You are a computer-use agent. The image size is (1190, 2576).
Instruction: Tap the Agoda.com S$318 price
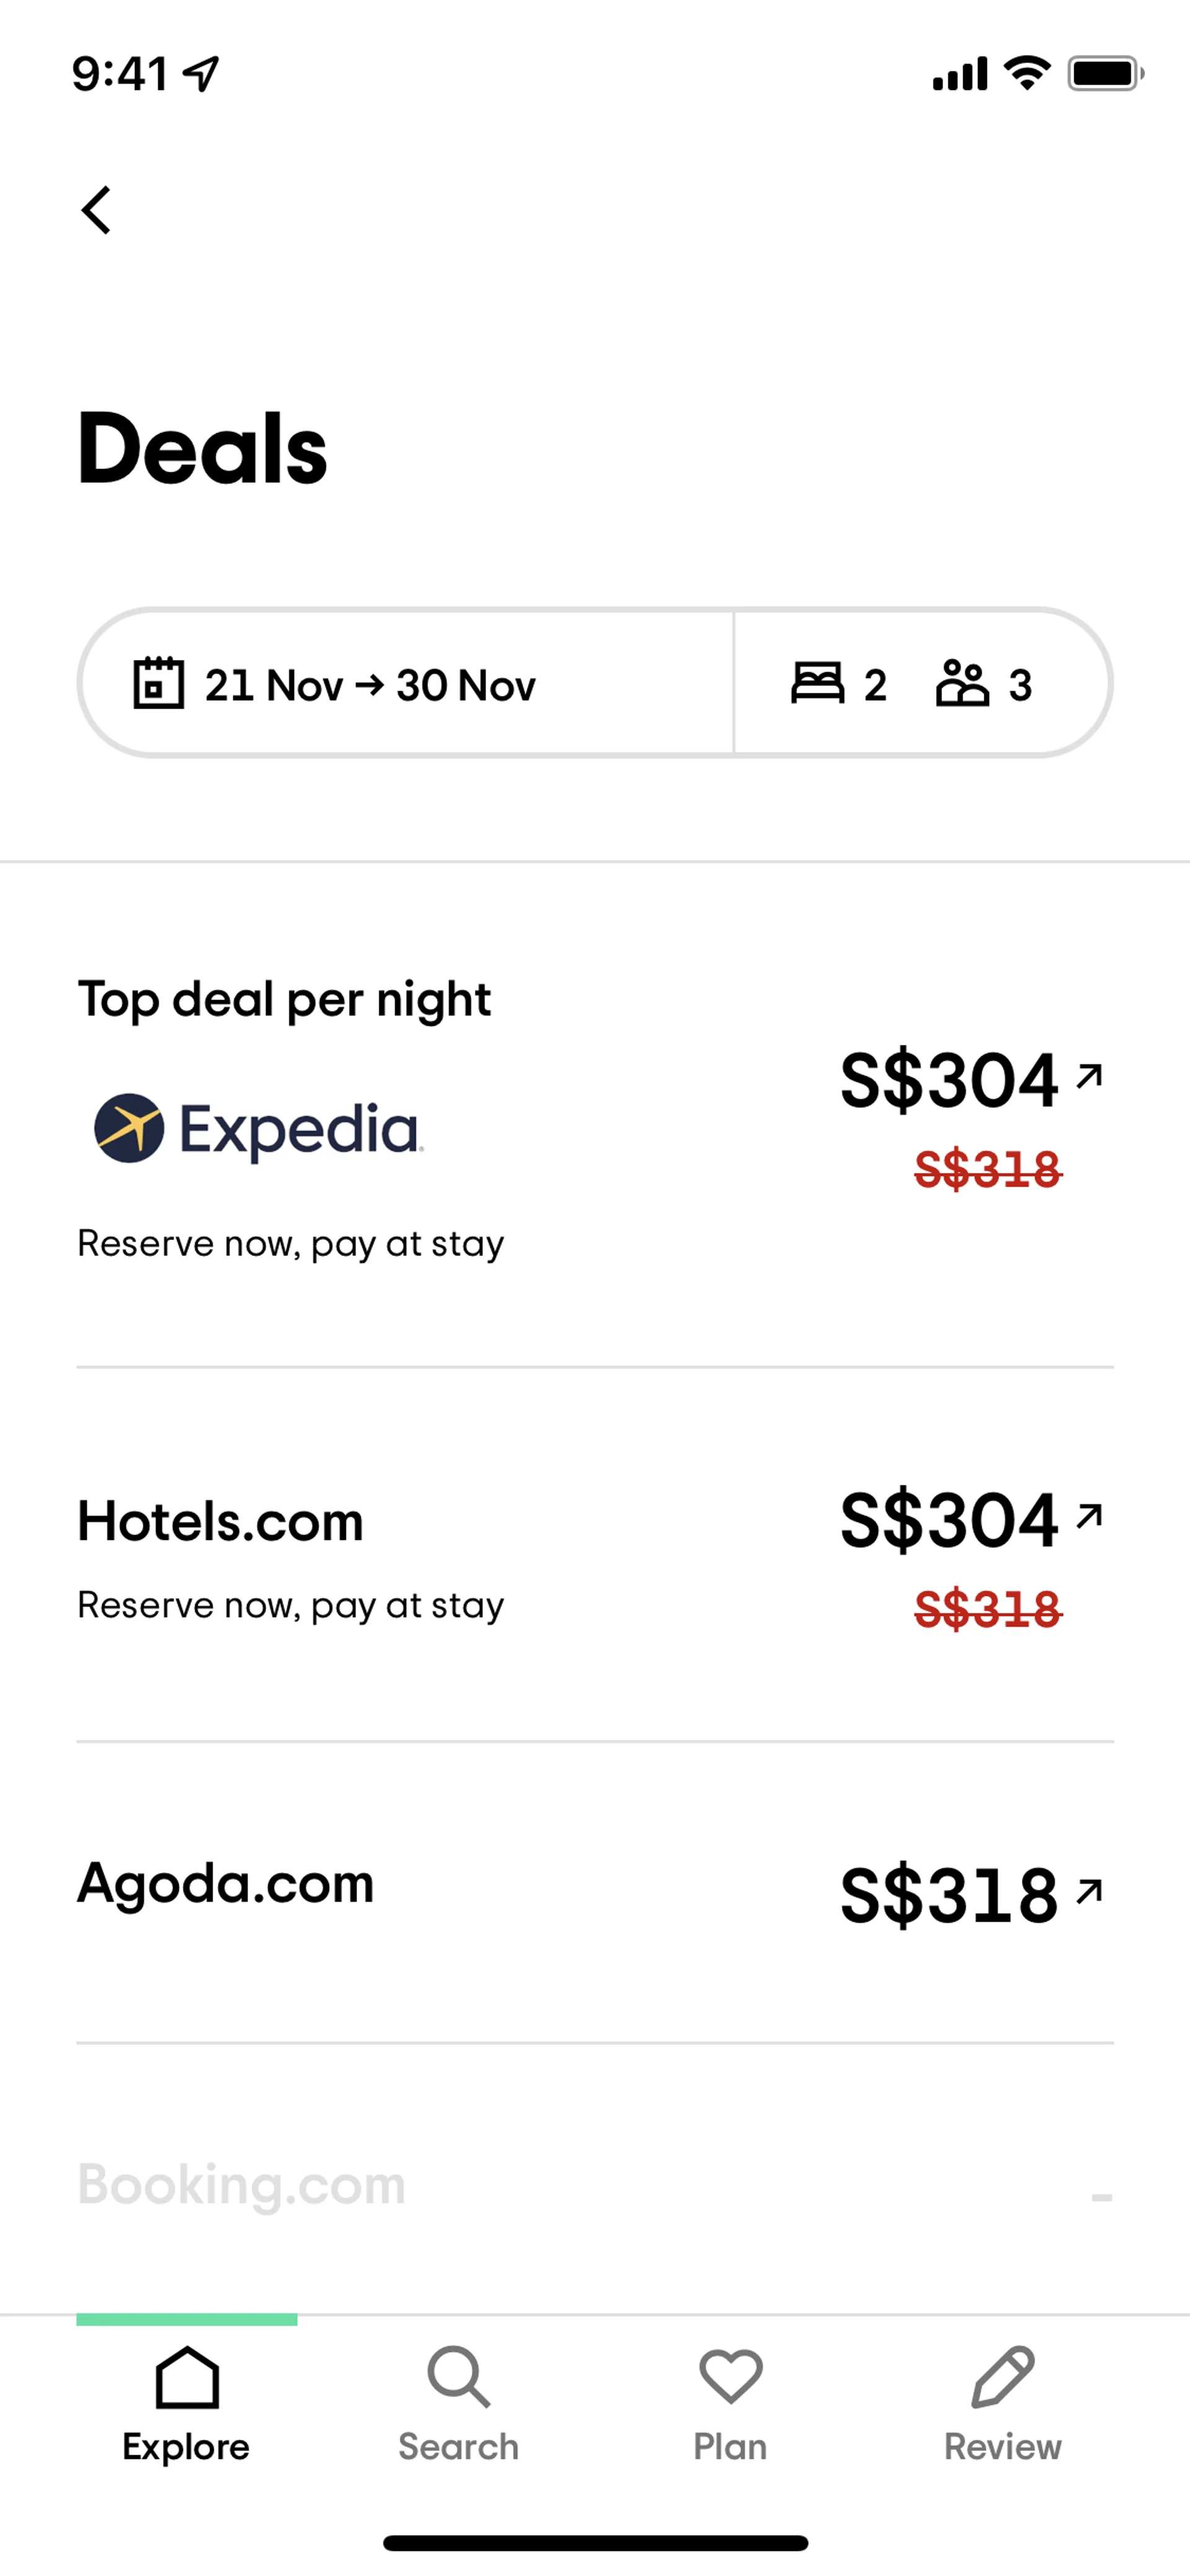tap(949, 1895)
